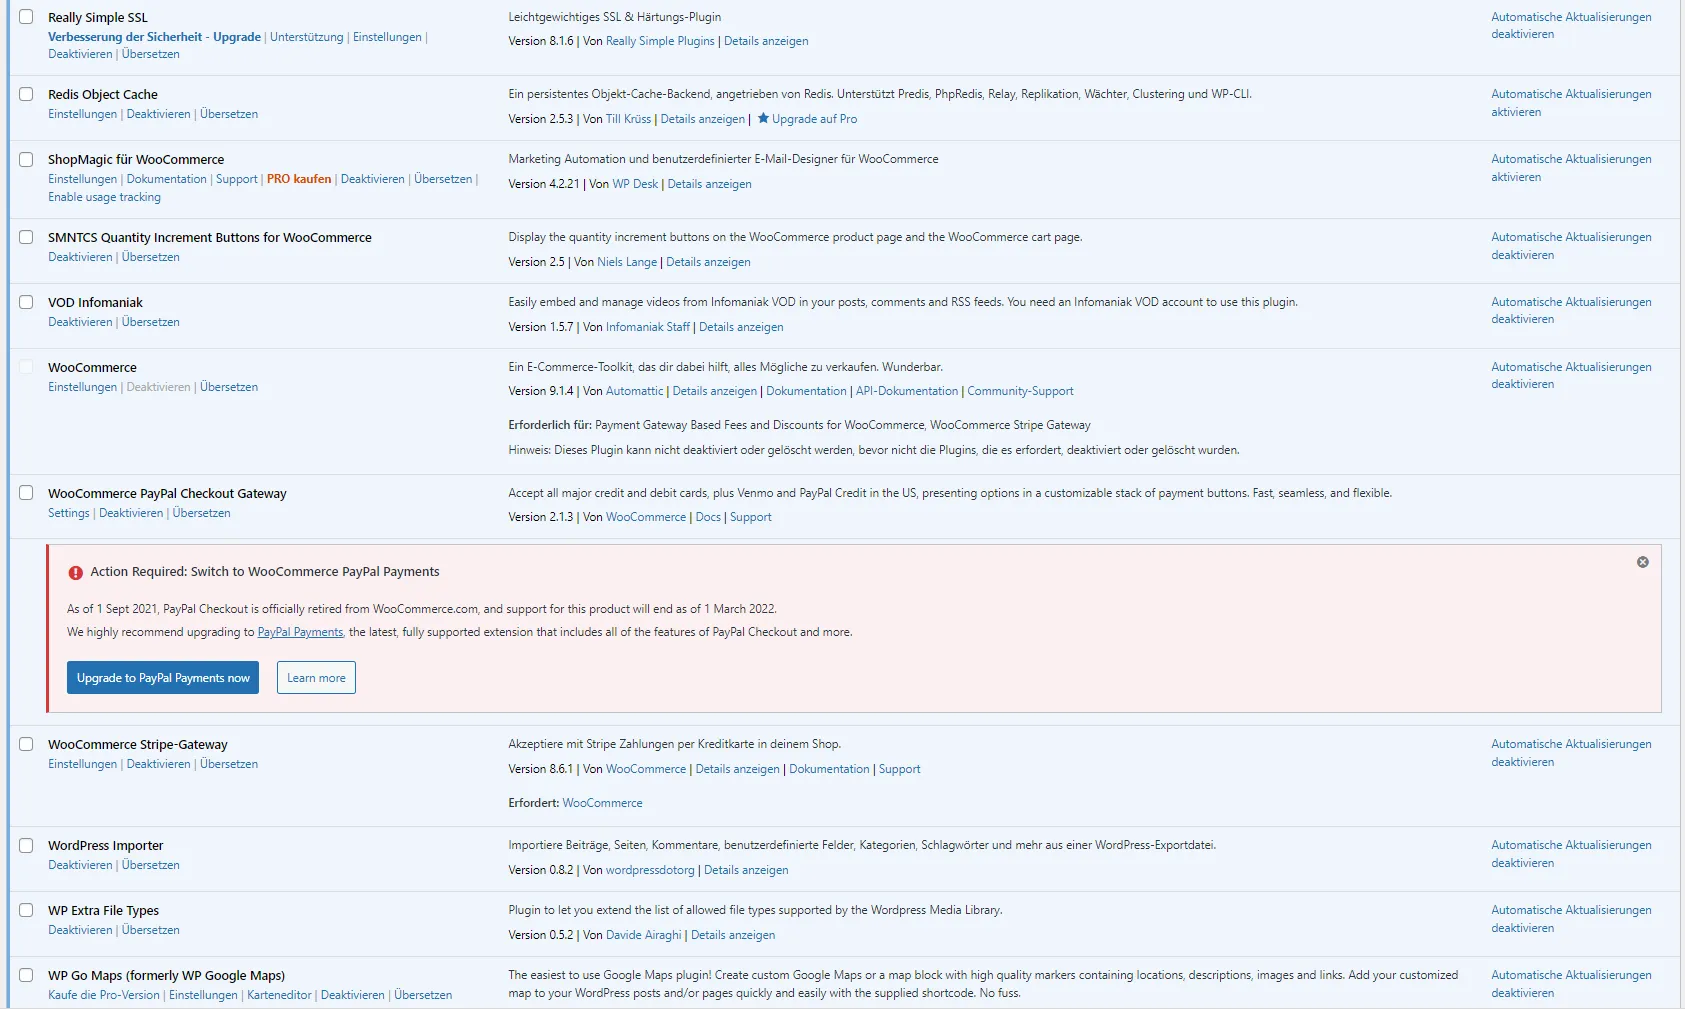Open the Learn more button in the notice
The image size is (1685, 1009).
point(316,678)
